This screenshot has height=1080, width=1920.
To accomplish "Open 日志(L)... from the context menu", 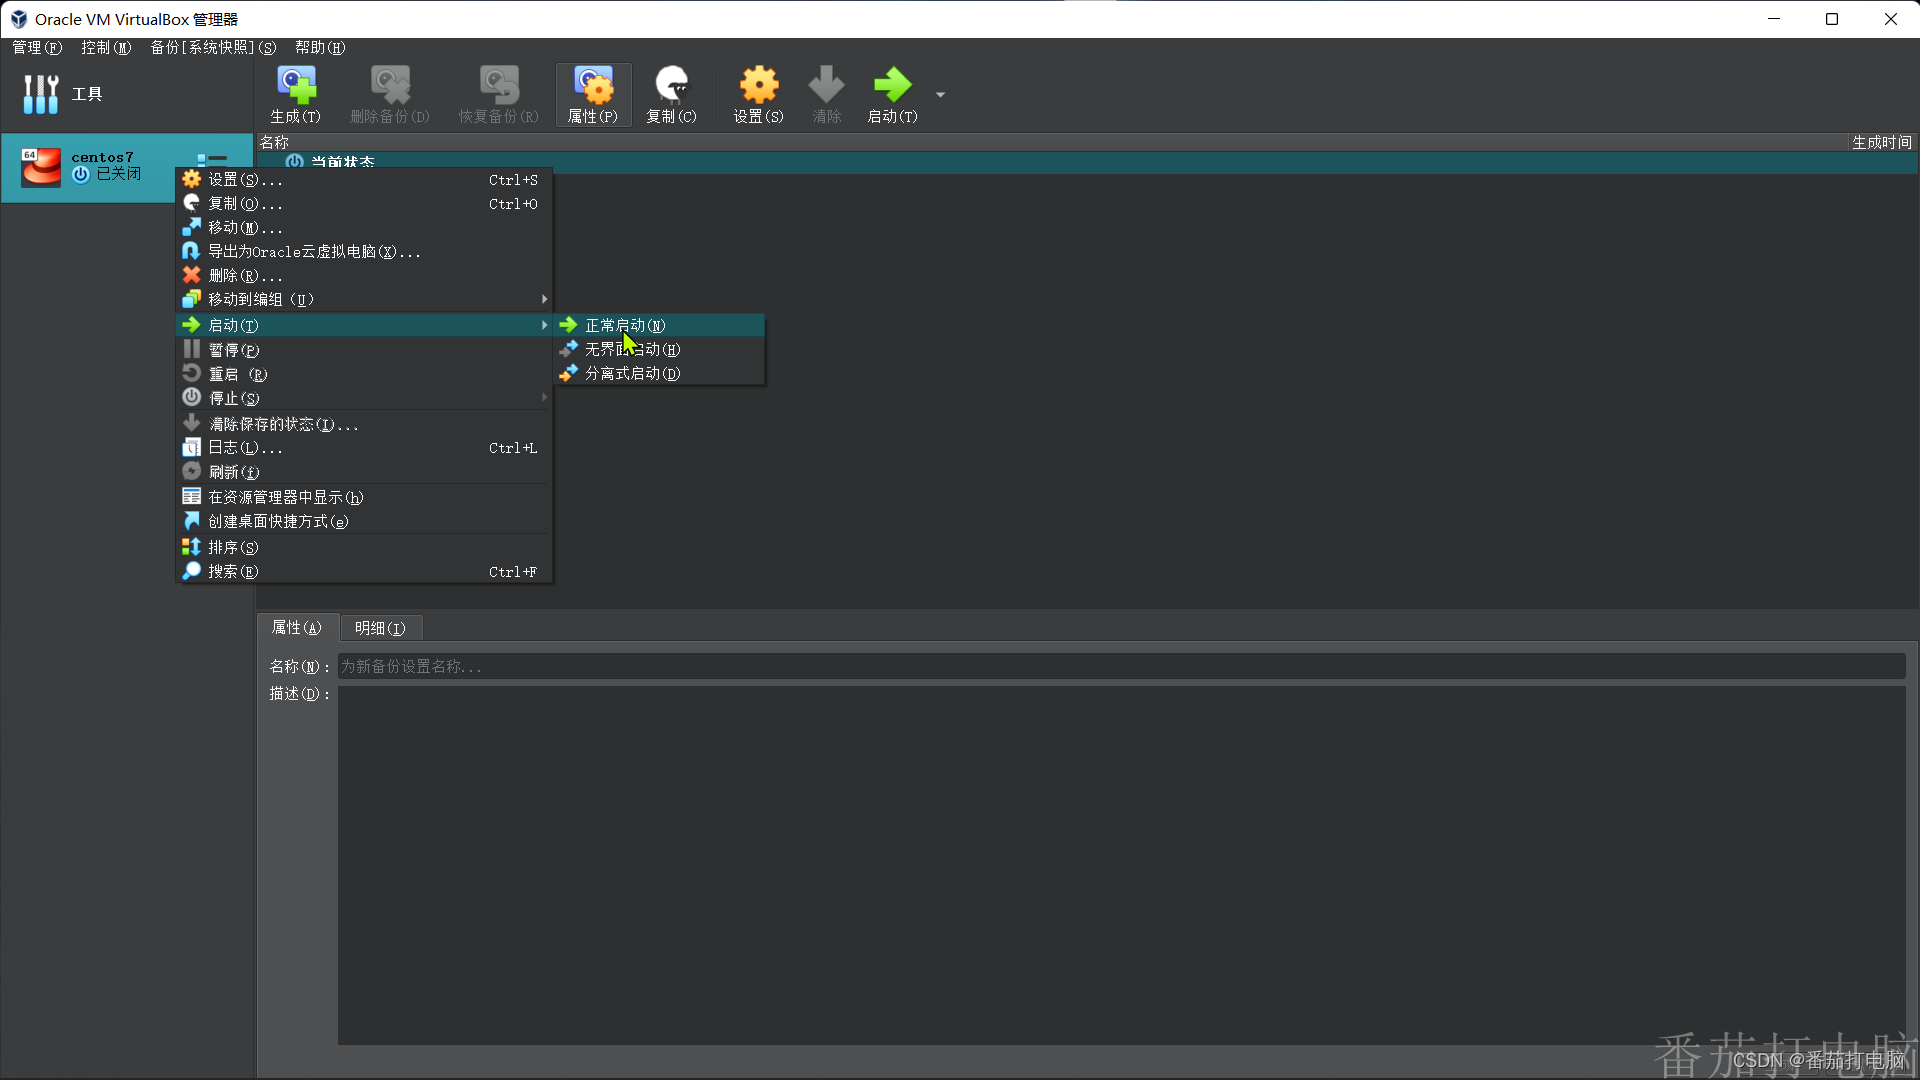I will coord(364,448).
